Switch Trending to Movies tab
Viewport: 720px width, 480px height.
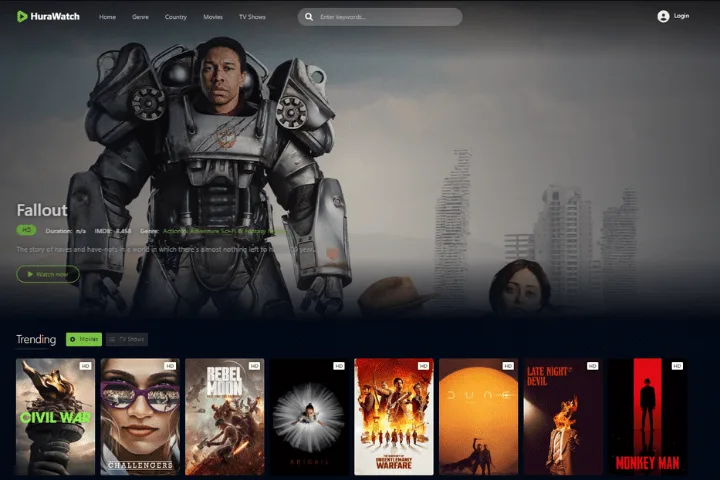click(84, 339)
